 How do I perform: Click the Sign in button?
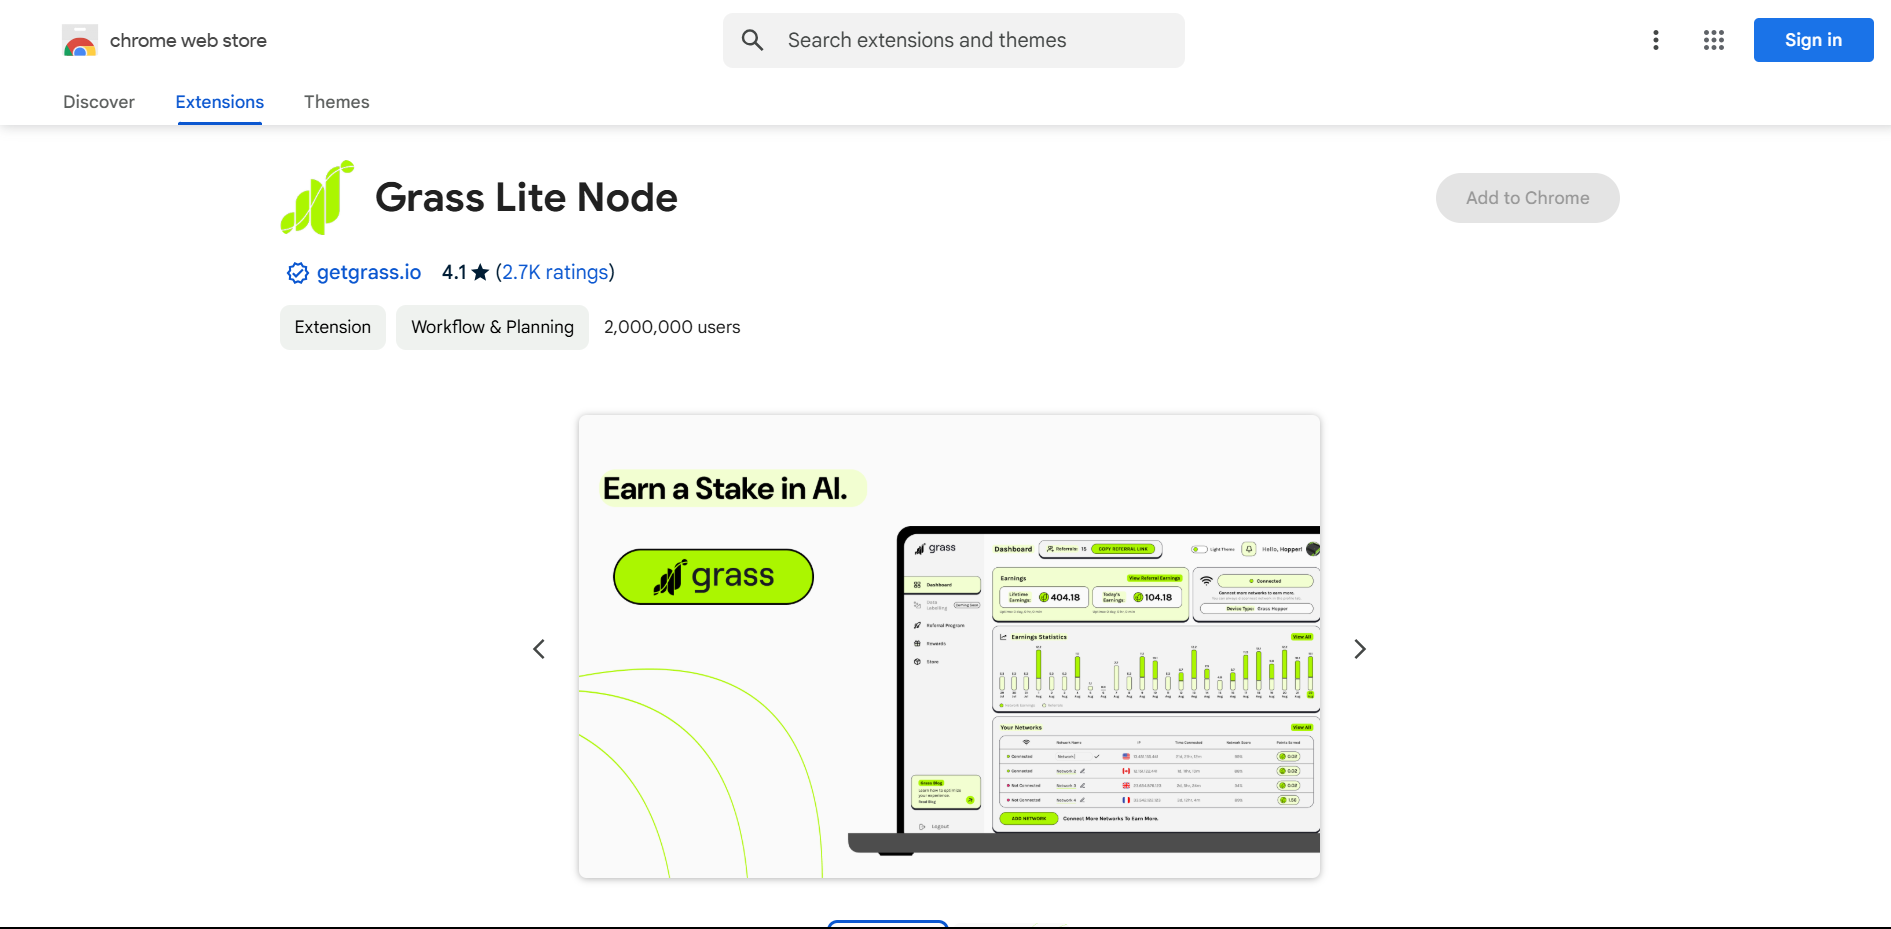[x=1813, y=40]
